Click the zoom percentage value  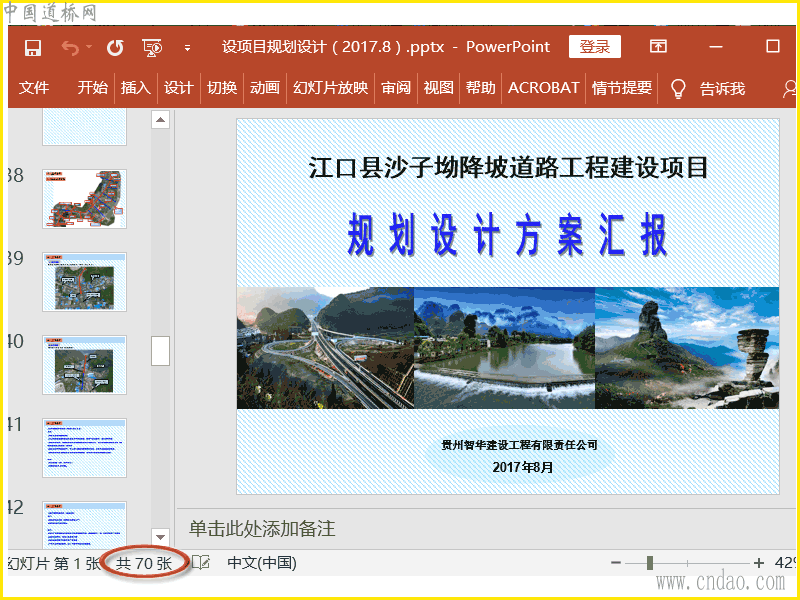tap(785, 563)
